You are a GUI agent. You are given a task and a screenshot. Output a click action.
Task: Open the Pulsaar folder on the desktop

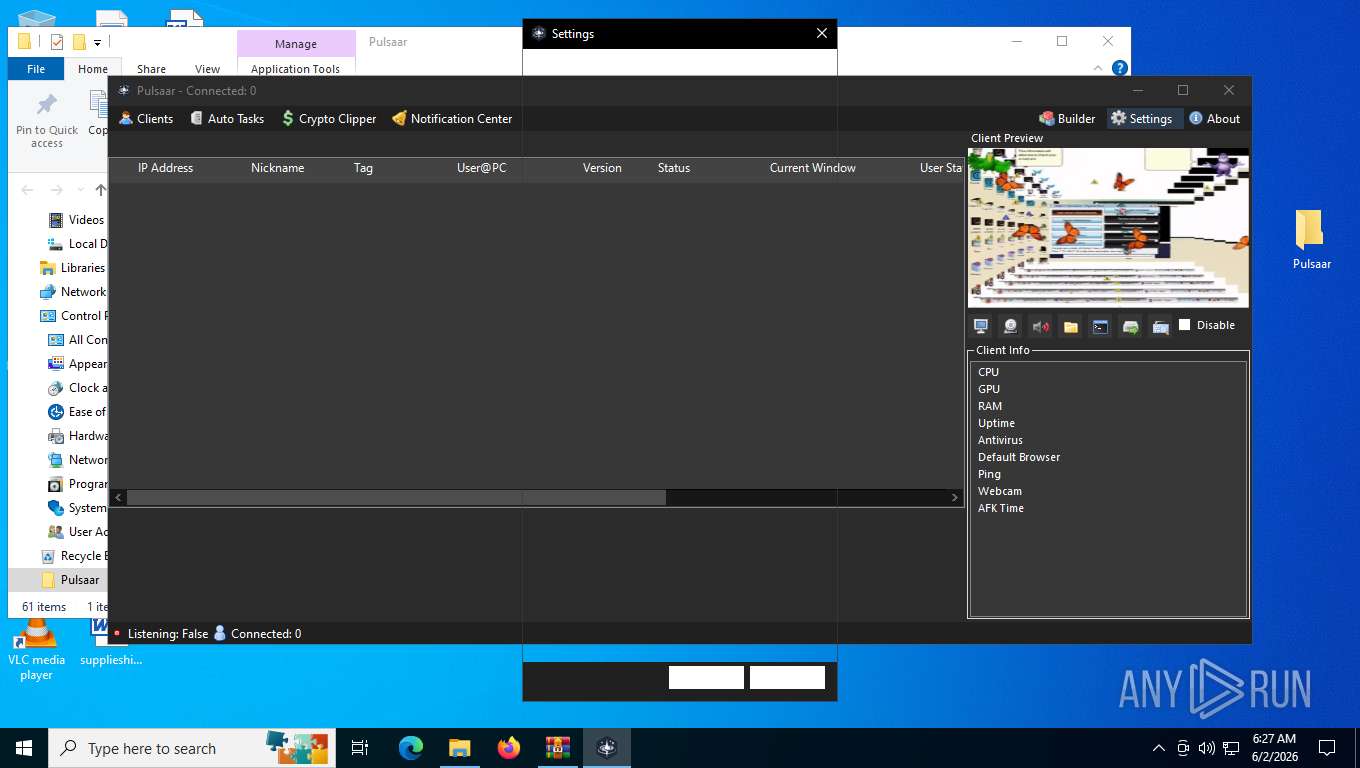(x=1311, y=240)
